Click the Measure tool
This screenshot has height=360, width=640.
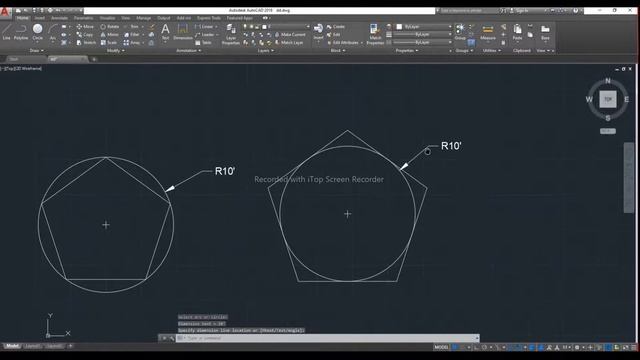(488, 32)
